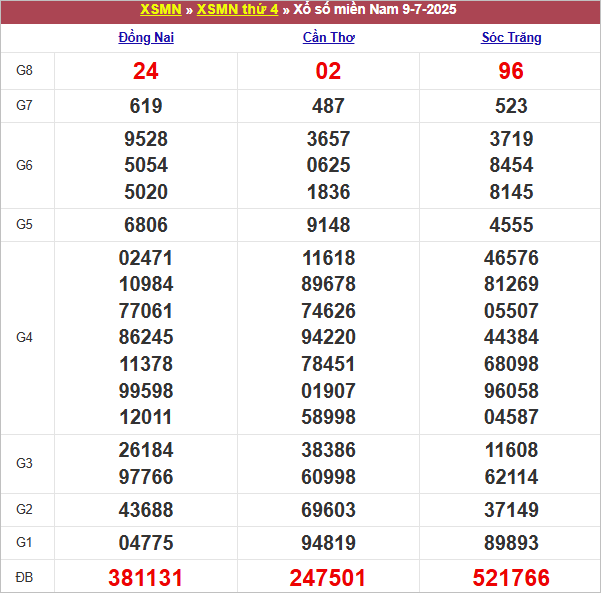
Task: Select G4 number 10984
Action: pos(146,284)
